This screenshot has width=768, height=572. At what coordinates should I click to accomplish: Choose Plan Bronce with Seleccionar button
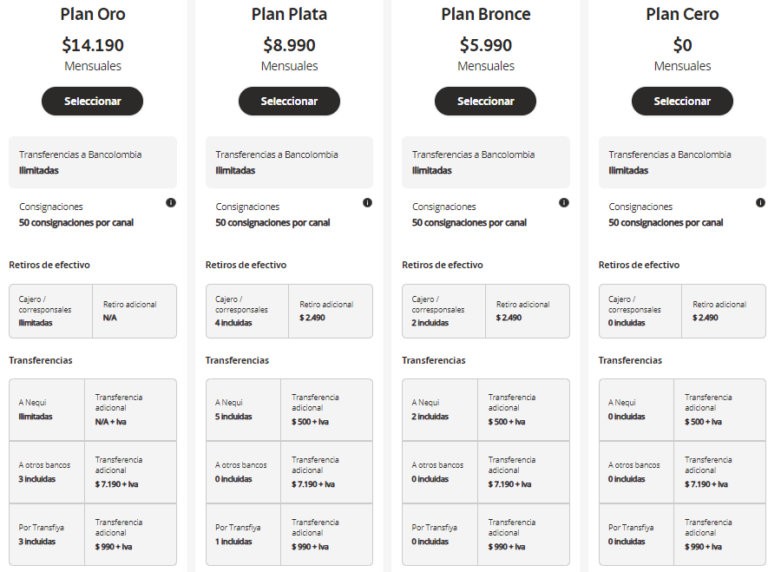point(485,101)
